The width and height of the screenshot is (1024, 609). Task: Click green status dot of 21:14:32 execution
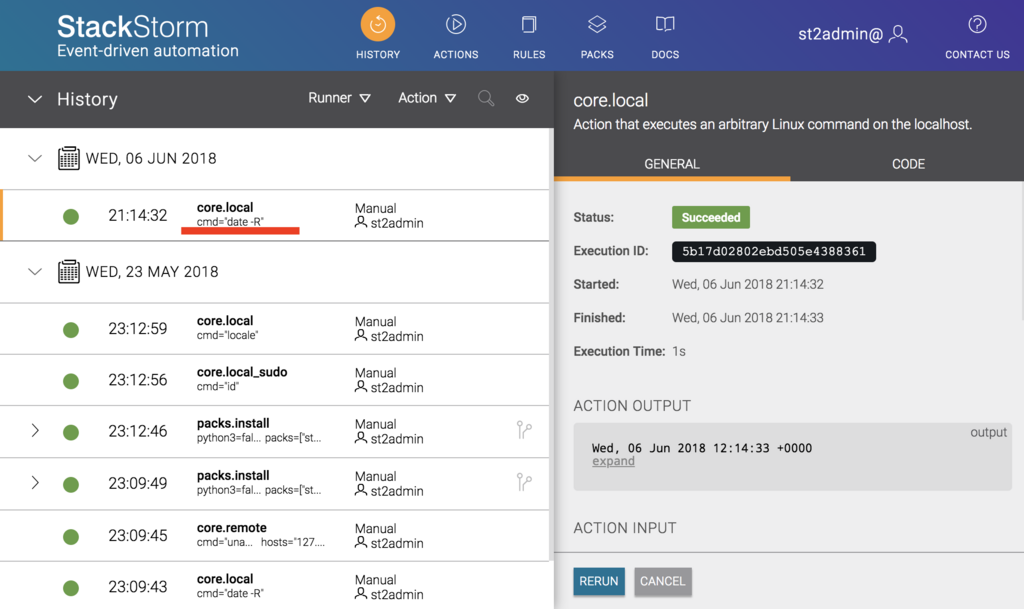click(71, 216)
